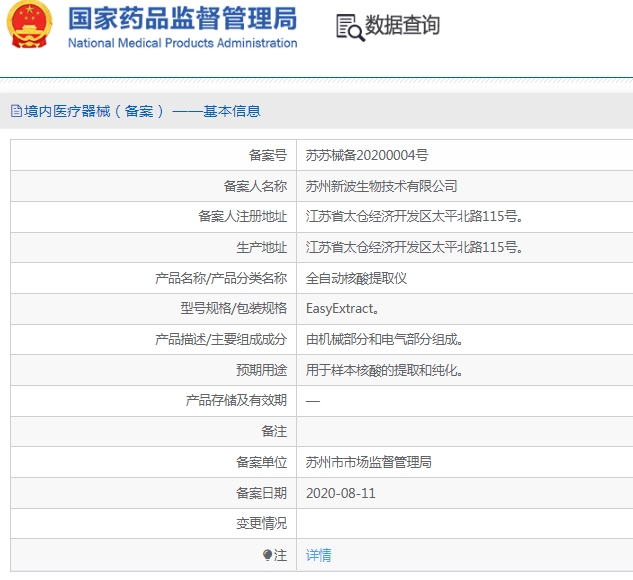Click the 型号规格/包装规格 label
The width and height of the screenshot is (633, 580).
pos(233,308)
